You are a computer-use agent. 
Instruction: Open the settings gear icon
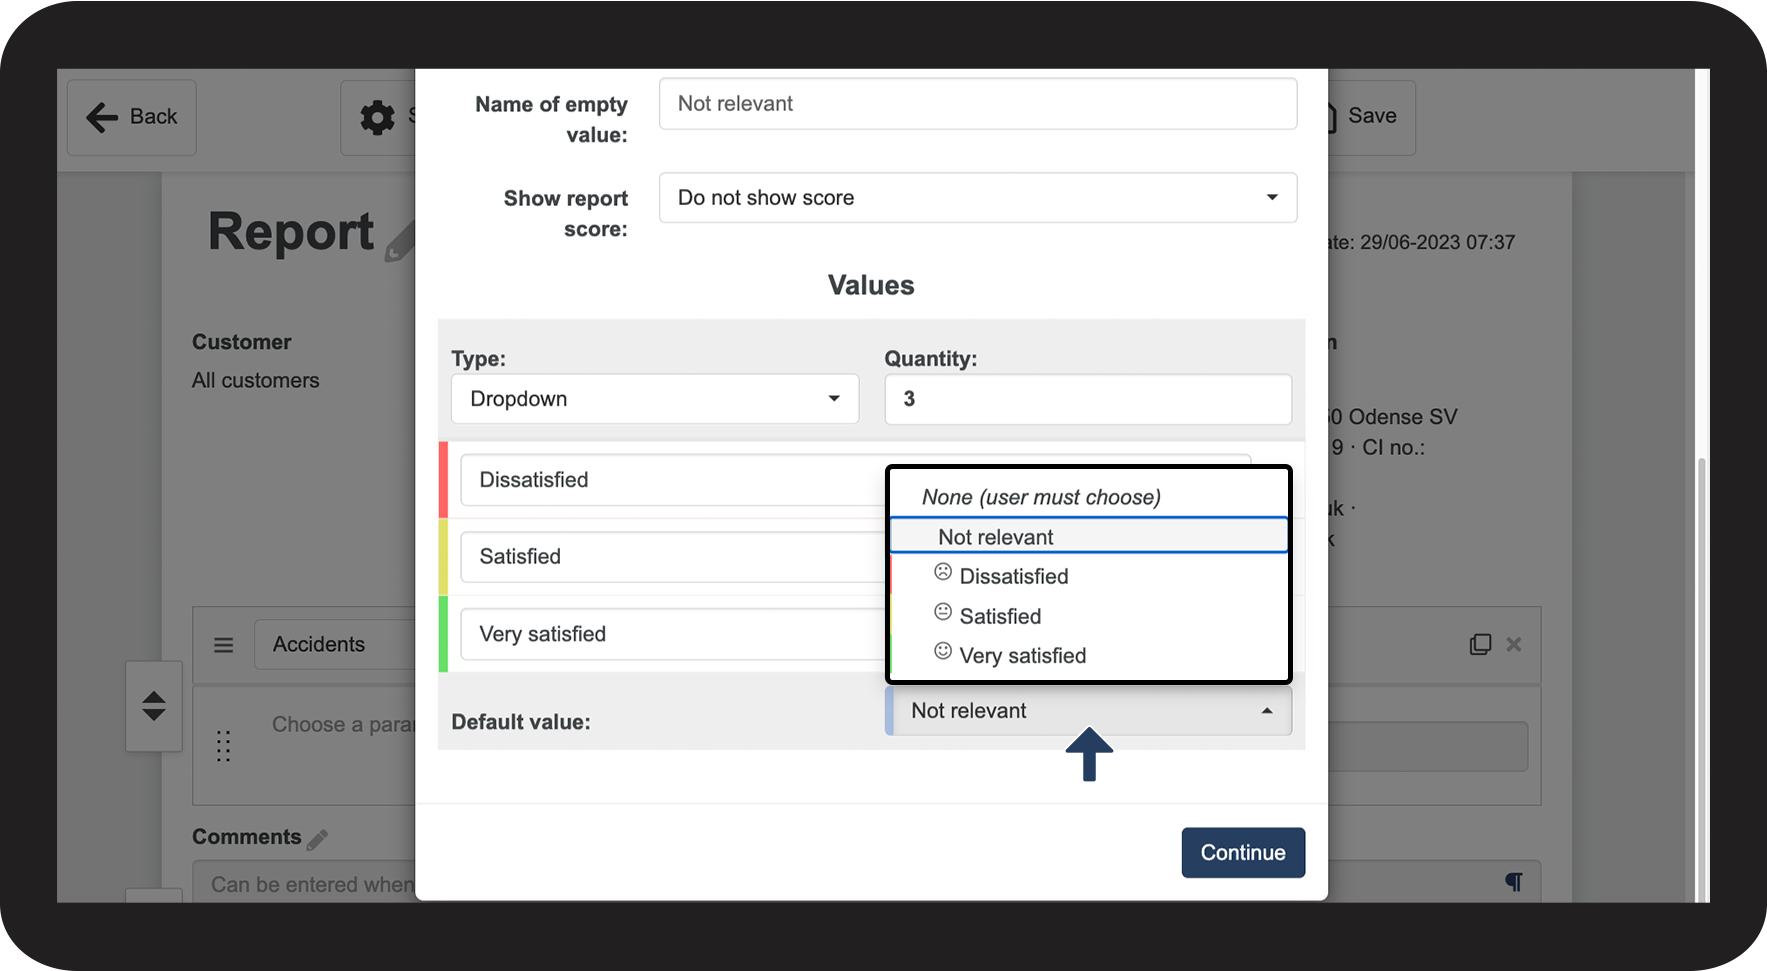pos(377,117)
